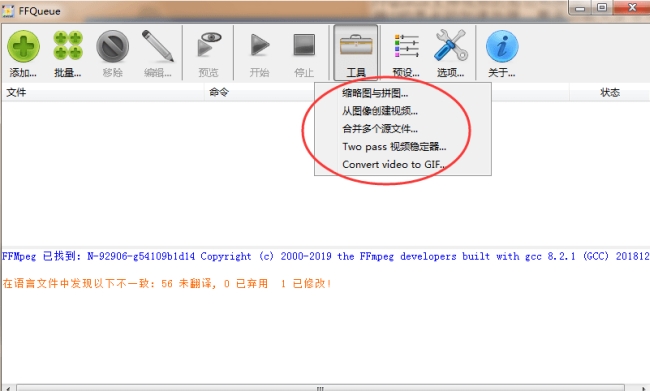Screen dimensions: 650x391
Task: Open the 批量 batch add icon
Action: (x=68, y=46)
